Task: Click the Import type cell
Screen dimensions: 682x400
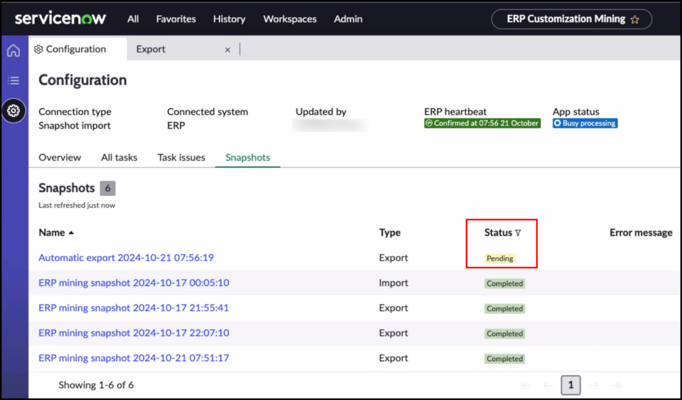Action: point(393,283)
